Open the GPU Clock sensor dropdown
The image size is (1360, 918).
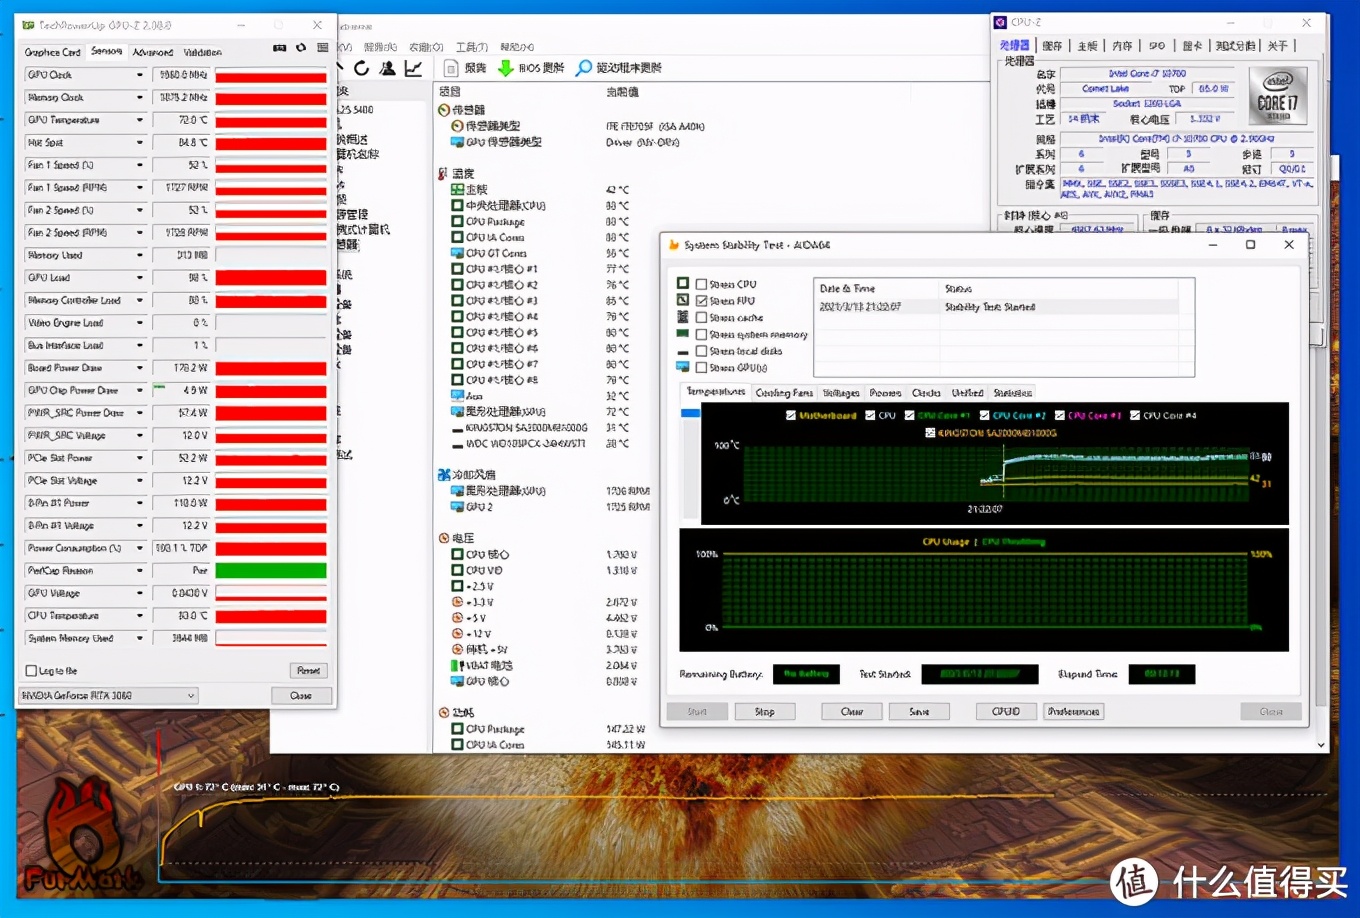point(140,75)
